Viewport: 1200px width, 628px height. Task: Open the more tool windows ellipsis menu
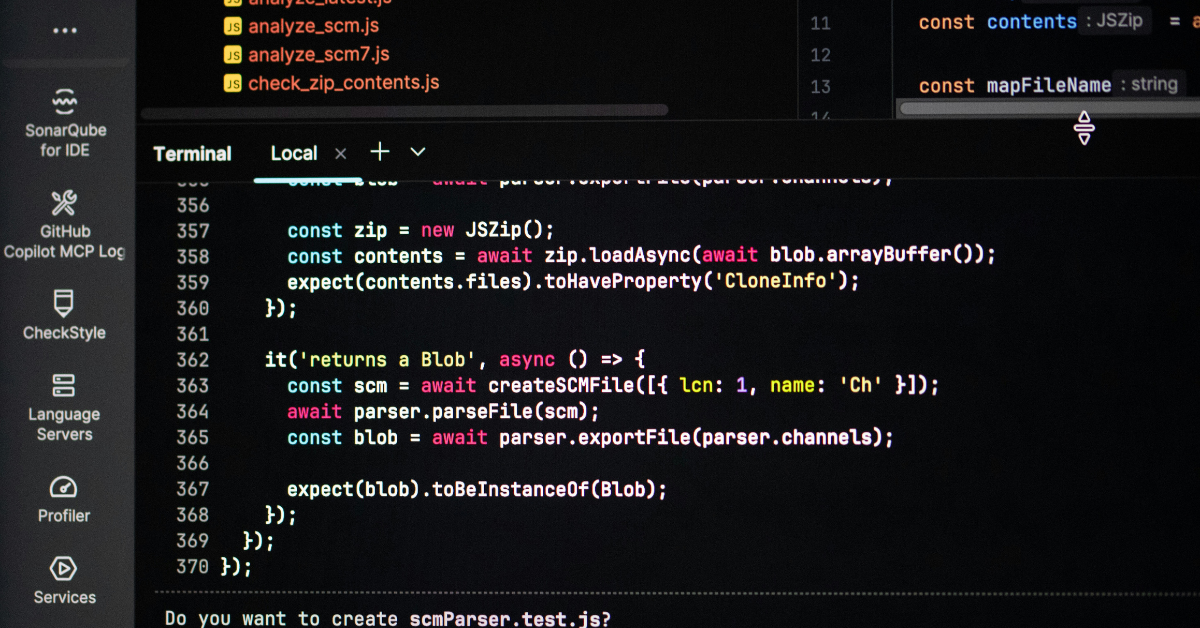point(65,30)
